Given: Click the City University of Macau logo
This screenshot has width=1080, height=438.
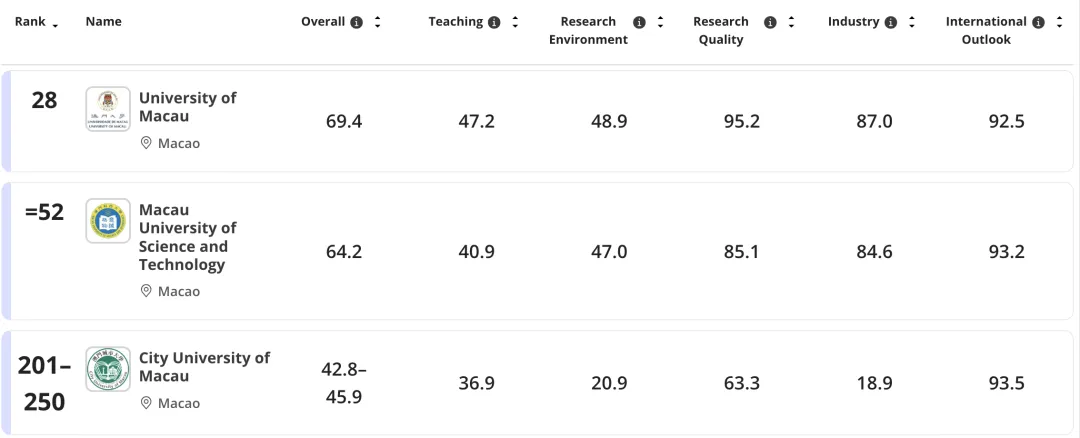Looking at the screenshot, I should click(108, 369).
